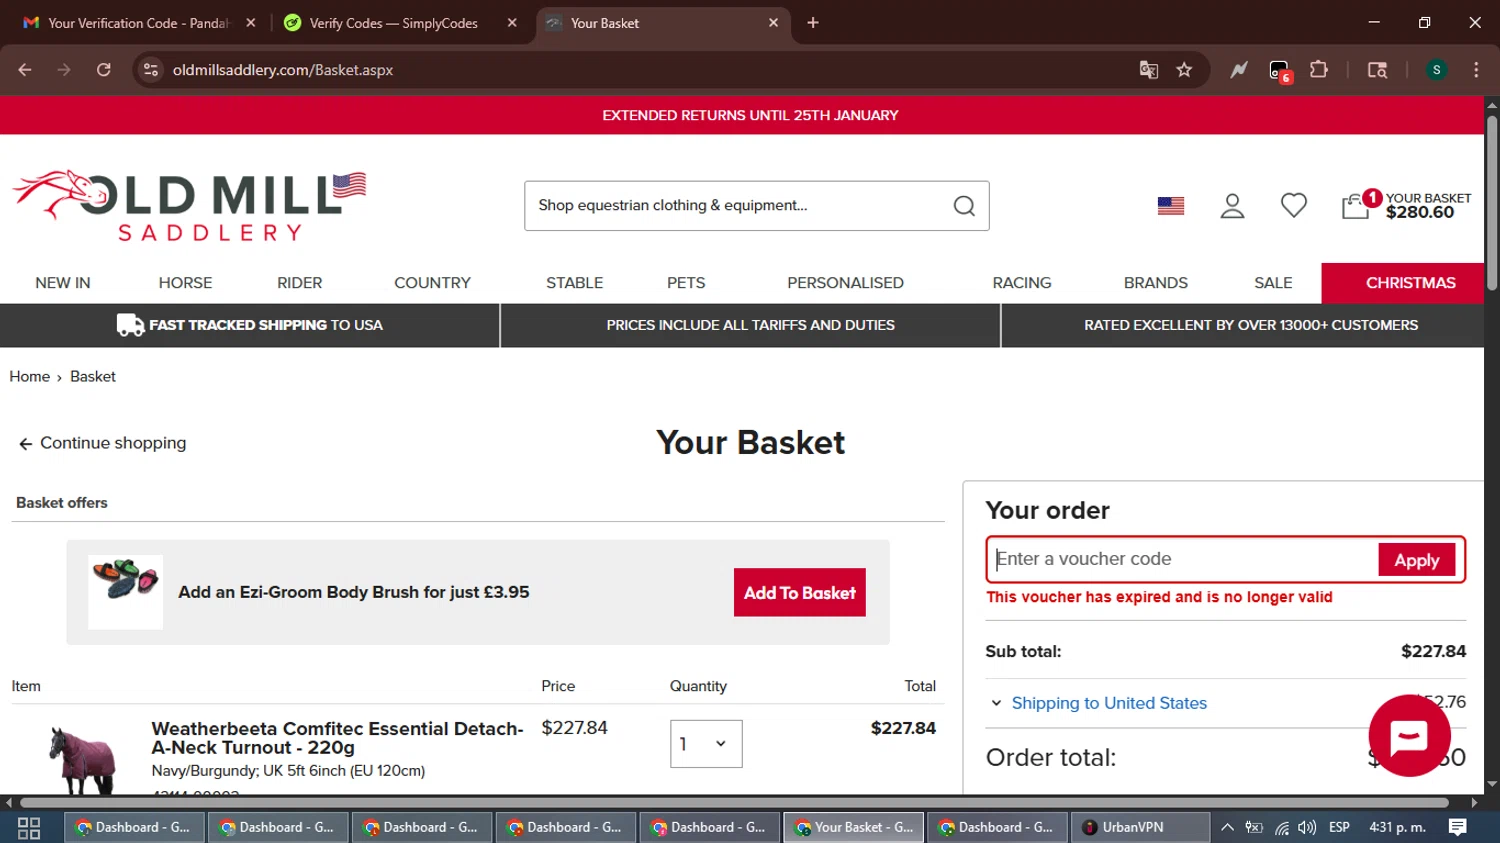Click the Old Mill Saddlery logo
This screenshot has height=843, width=1500.
pyautogui.click(x=189, y=206)
